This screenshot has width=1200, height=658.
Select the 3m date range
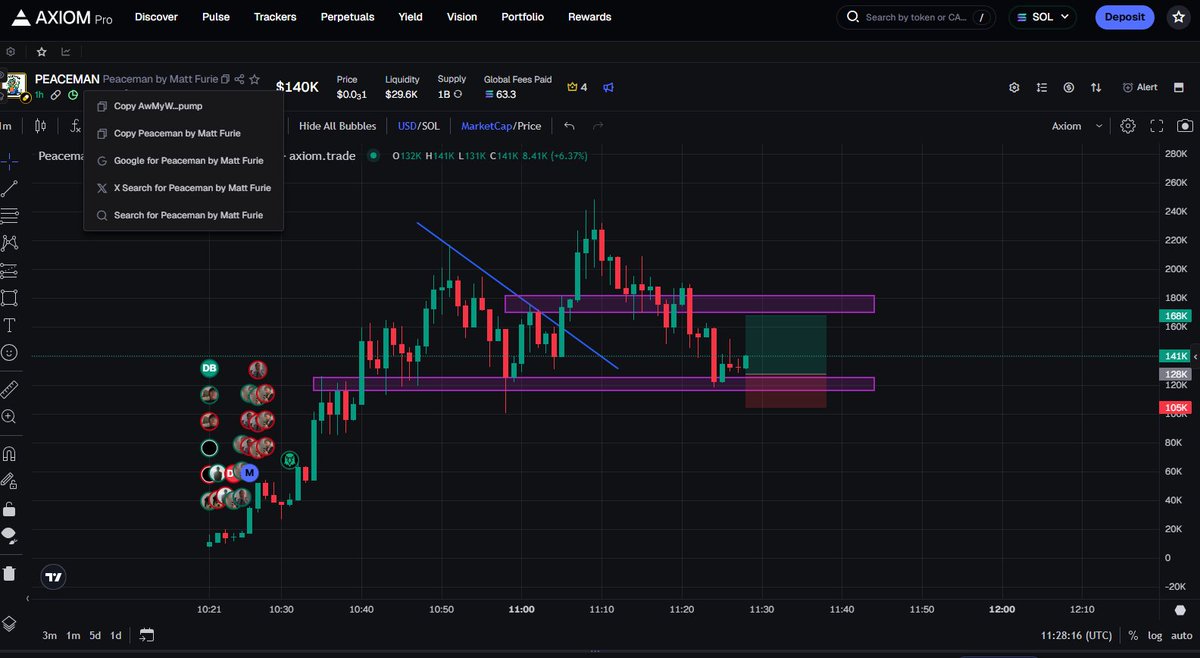click(x=49, y=635)
